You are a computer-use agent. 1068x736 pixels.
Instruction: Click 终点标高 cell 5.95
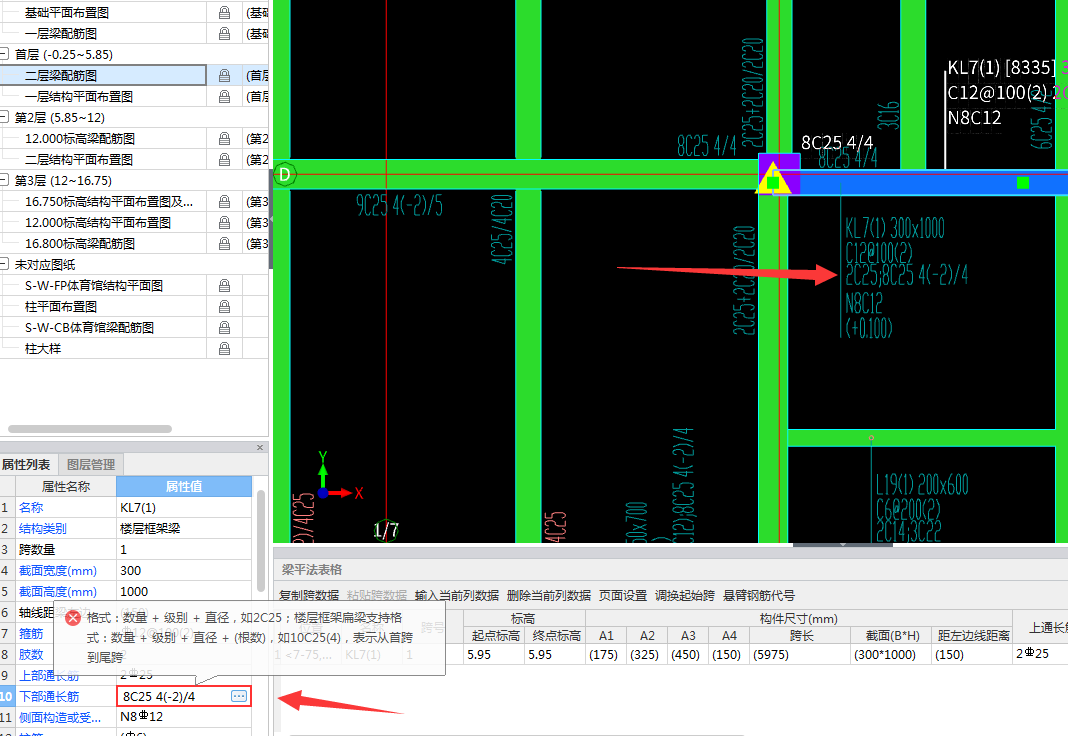555,654
